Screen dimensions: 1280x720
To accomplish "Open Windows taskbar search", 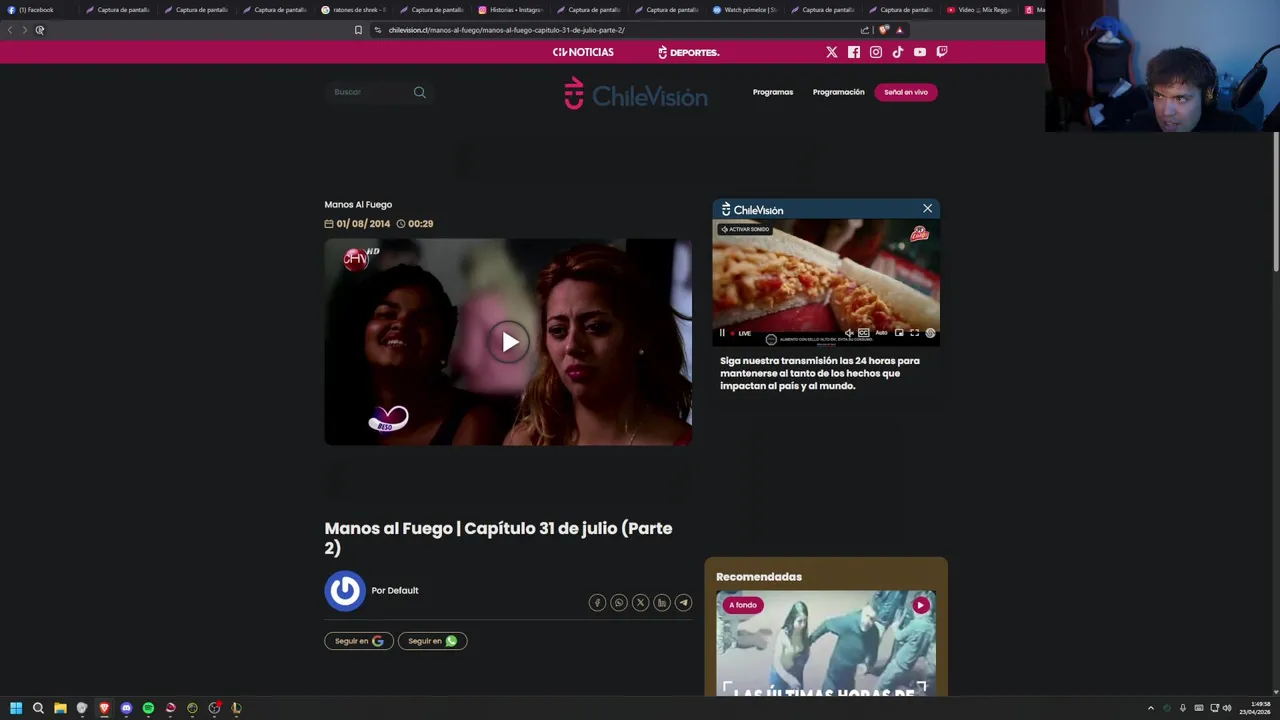I will 38,708.
